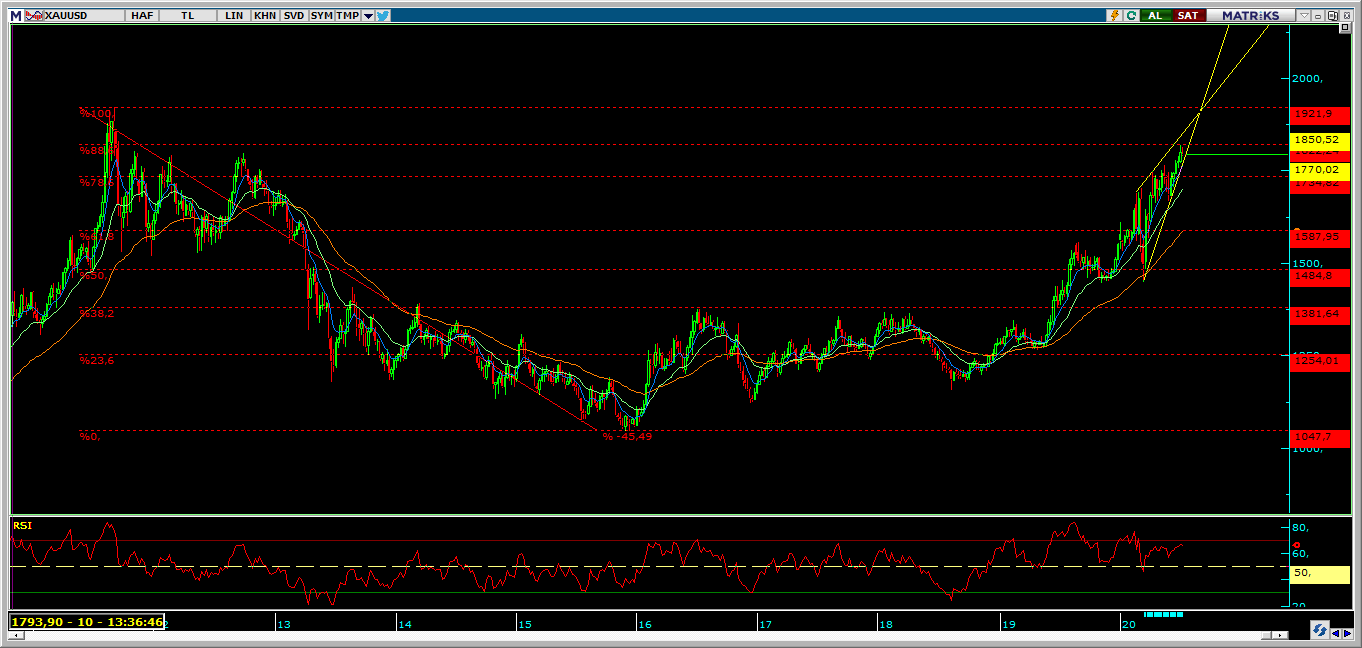Click the cyan bar marker above year 20
The image size is (1362, 648).
coord(1164,614)
